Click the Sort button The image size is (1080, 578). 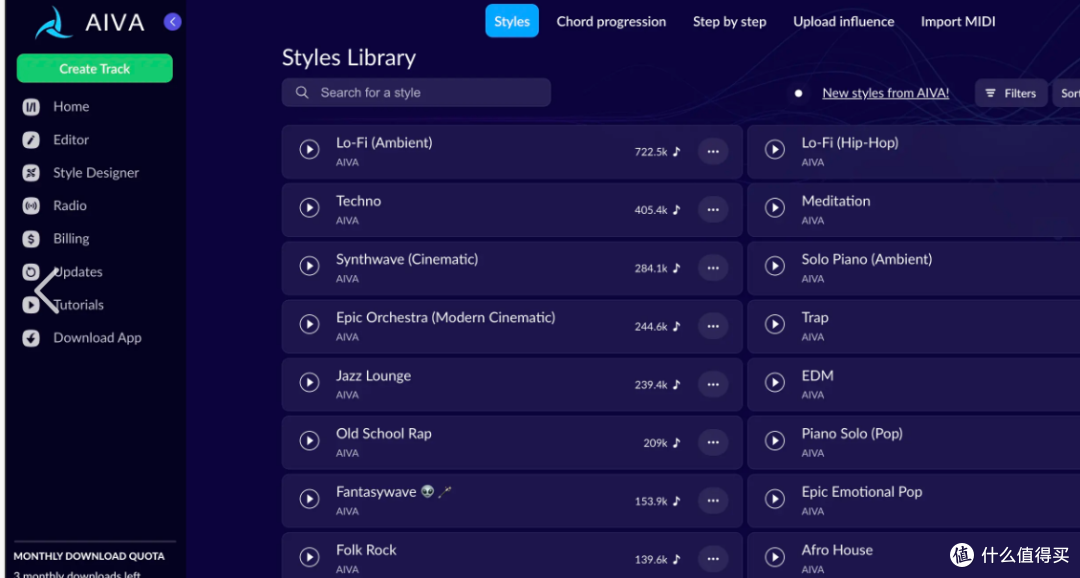[x=1067, y=93]
